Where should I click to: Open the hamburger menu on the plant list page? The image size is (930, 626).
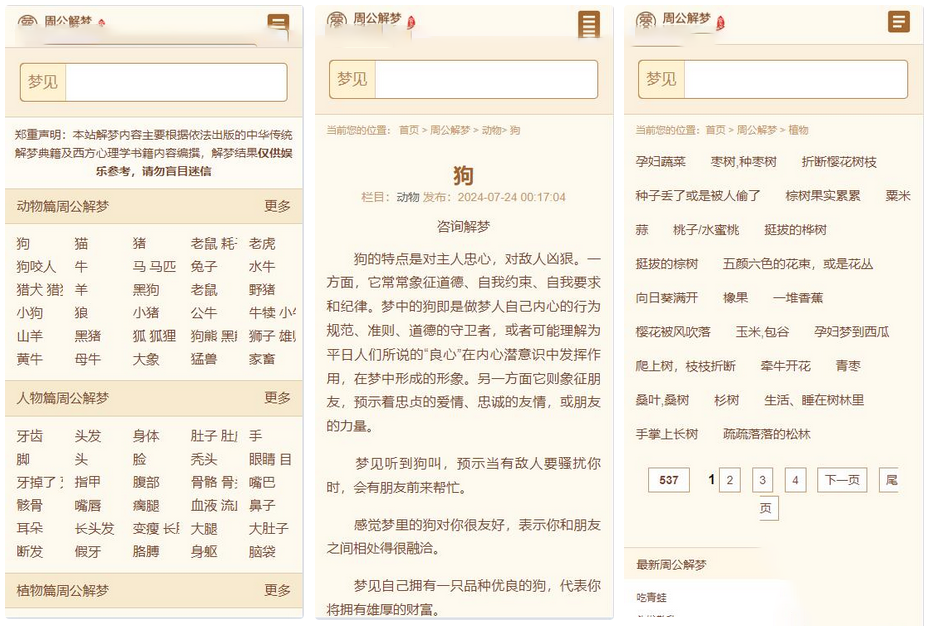pos(899,22)
